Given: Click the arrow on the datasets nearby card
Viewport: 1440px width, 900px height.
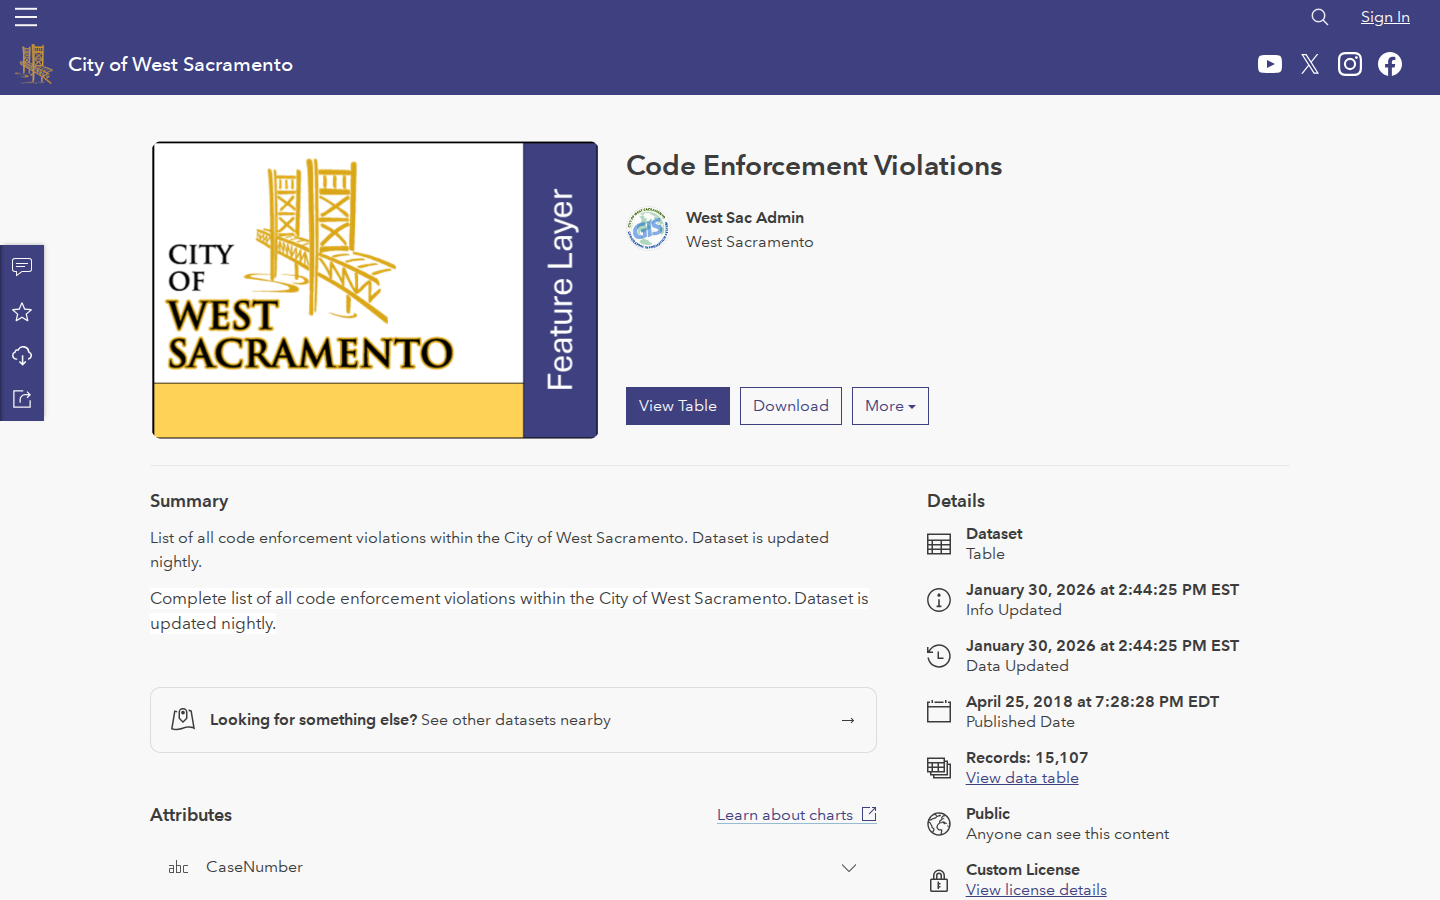Looking at the screenshot, I should point(848,720).
